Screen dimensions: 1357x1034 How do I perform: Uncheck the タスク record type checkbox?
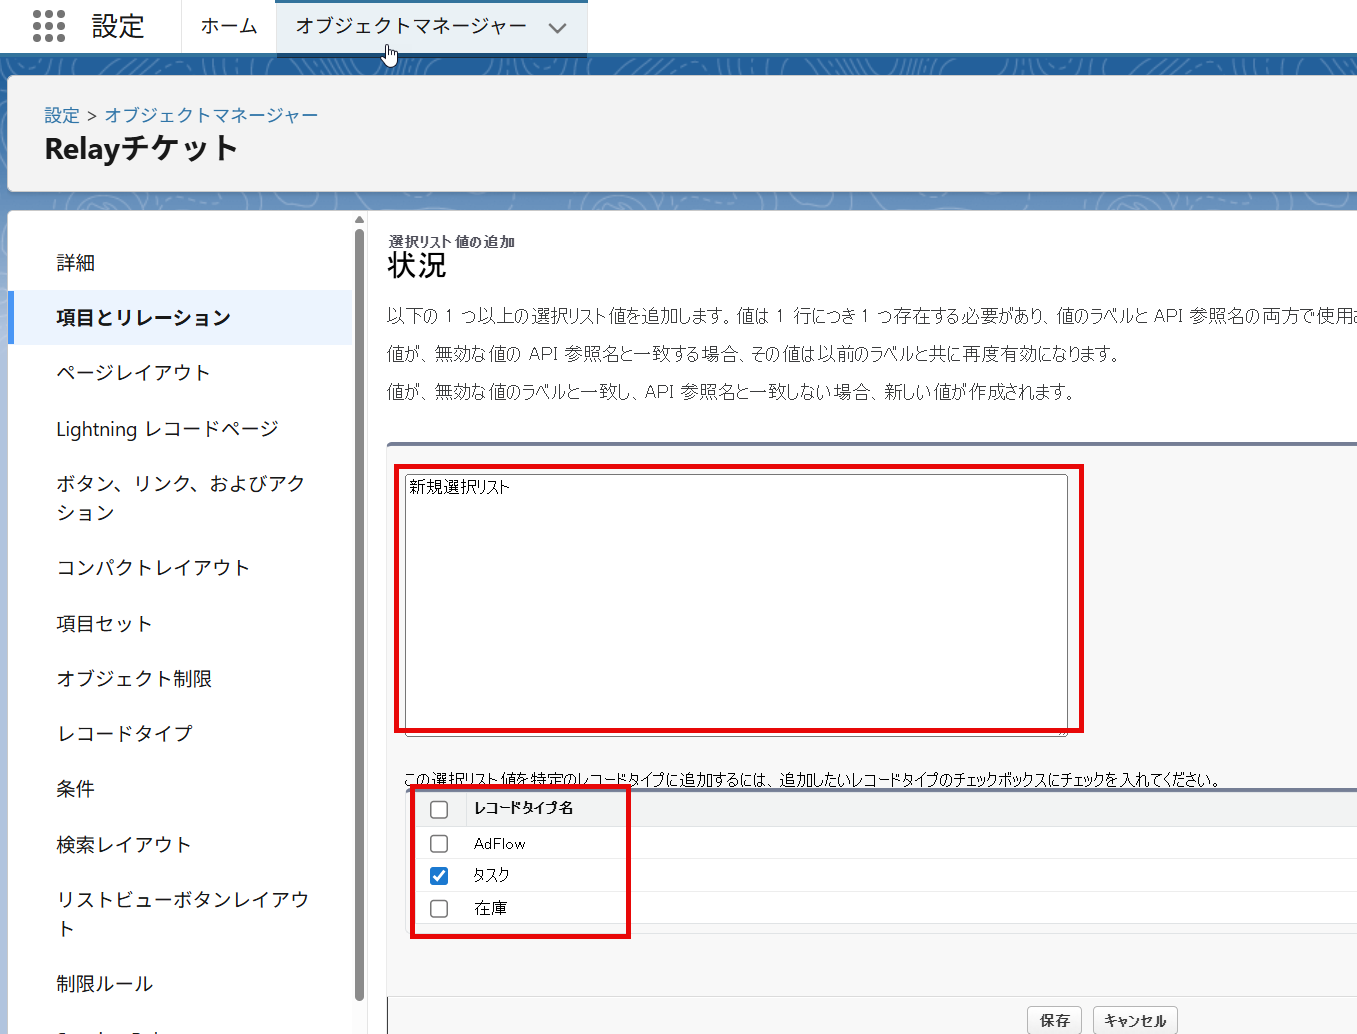point(439,876)
